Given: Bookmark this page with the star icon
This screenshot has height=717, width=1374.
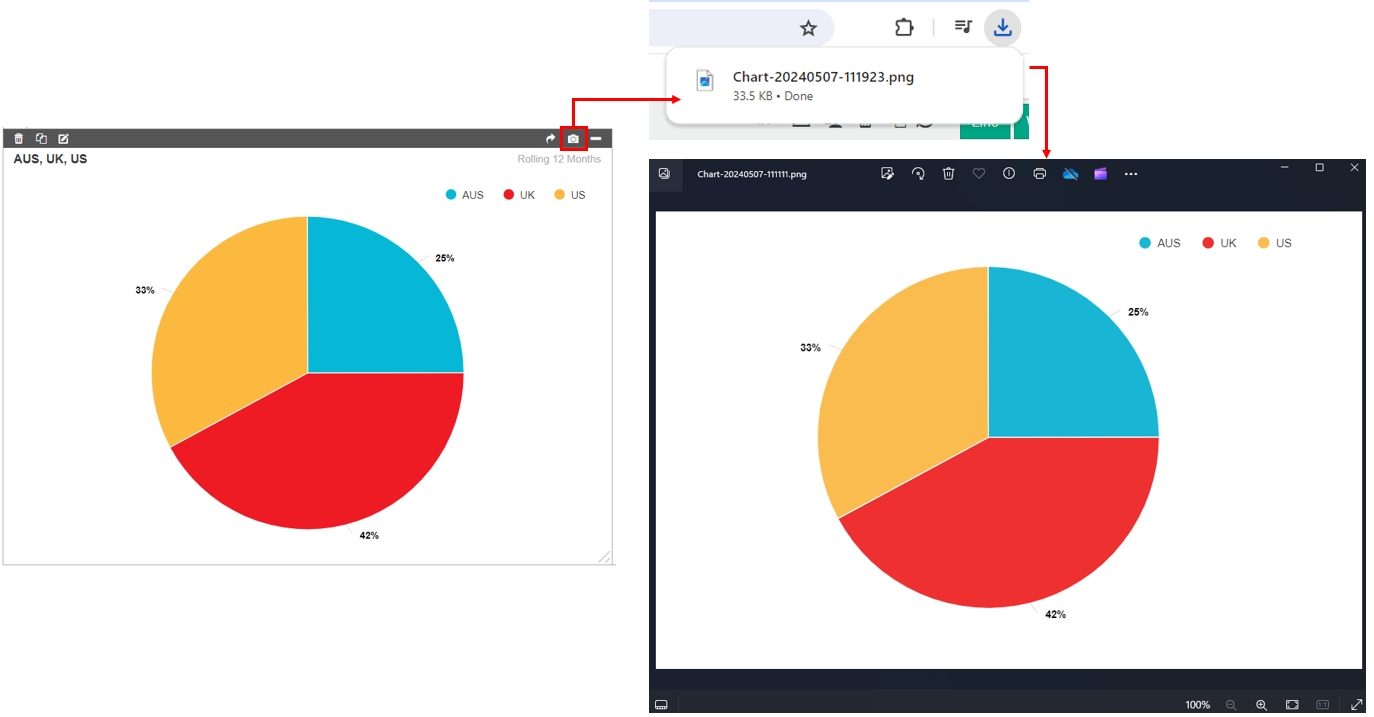Looking at the screenshot, I should tap(808, 28).
